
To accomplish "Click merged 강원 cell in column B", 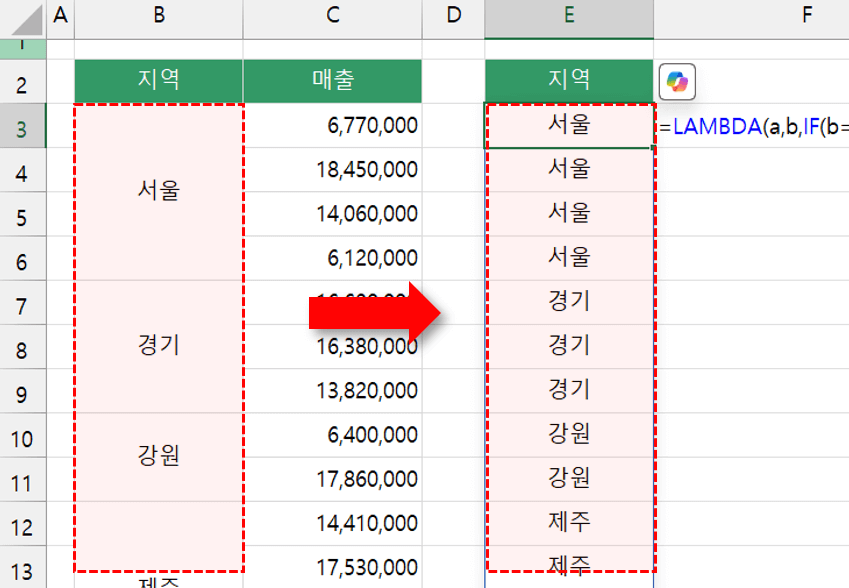I will click(159, 456).
